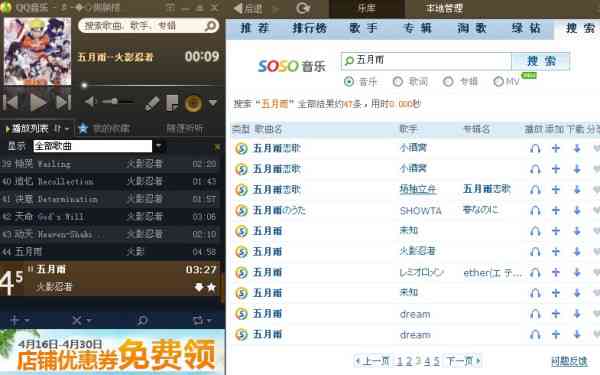Click the SOSO search input field
This screenshot has height=375, width=600.
426,61
